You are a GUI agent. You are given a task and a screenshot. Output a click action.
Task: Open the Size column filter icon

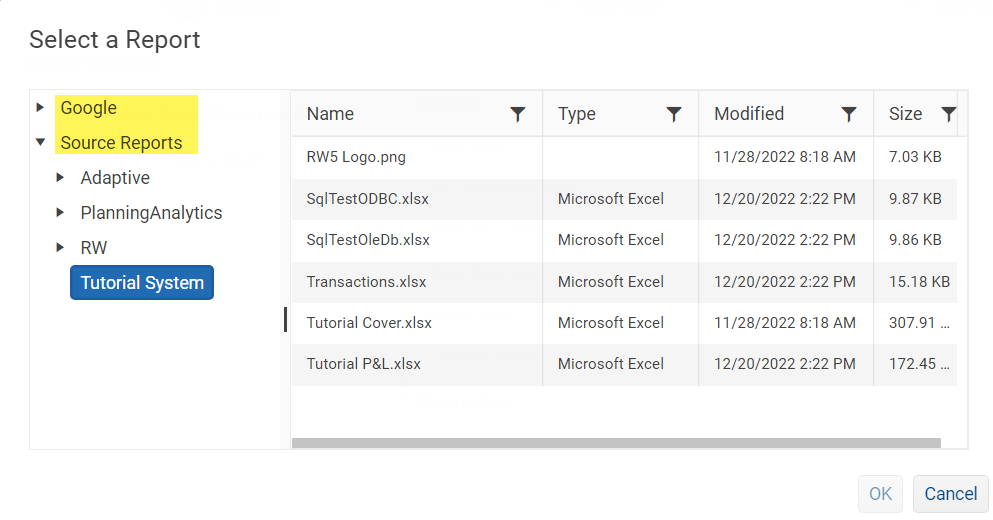point(948,114)
